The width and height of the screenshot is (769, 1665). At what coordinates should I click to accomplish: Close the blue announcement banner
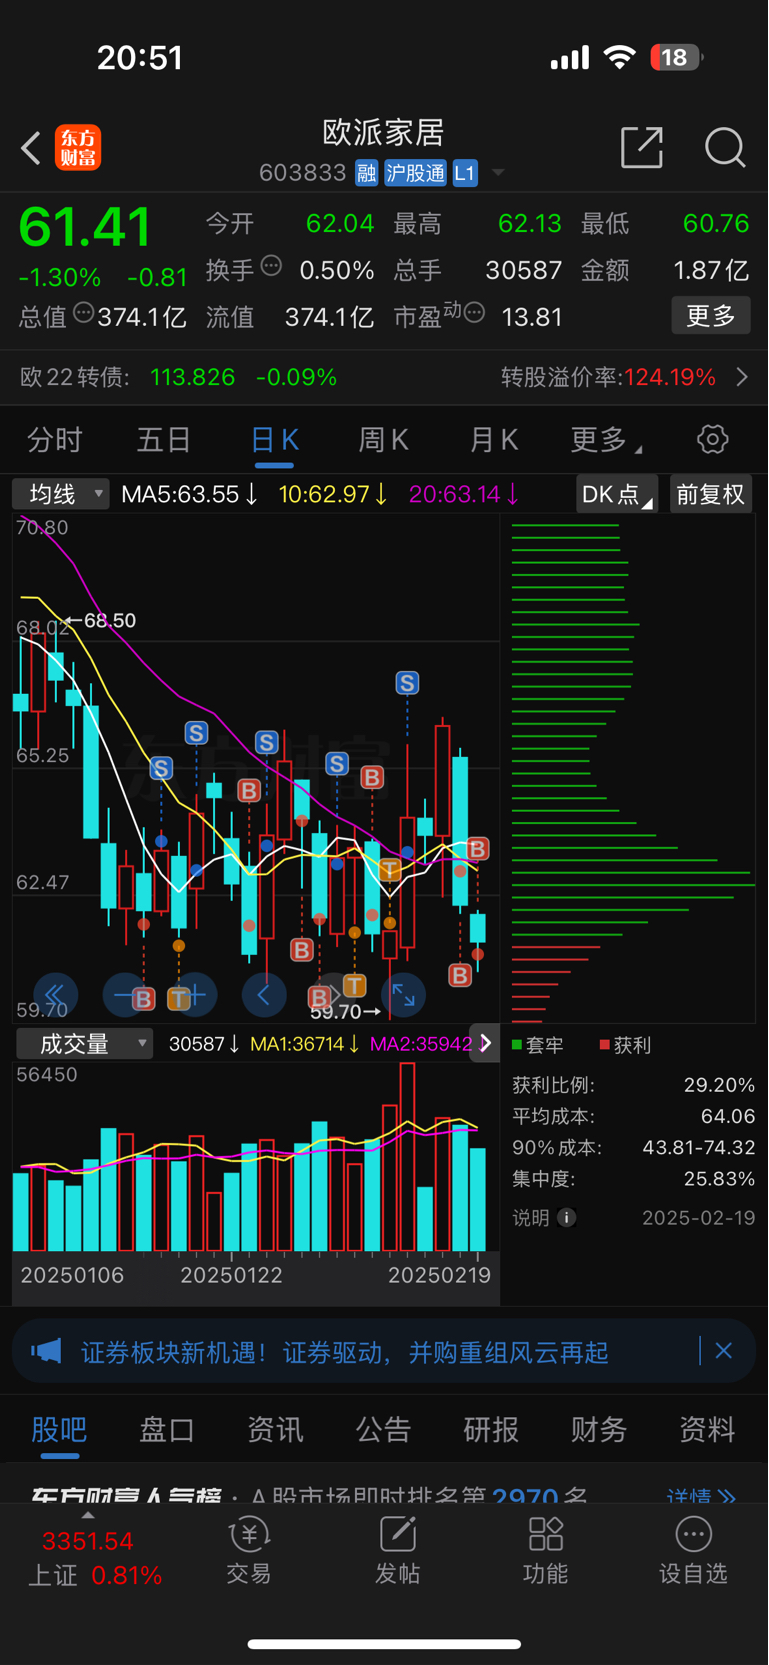724,1351
